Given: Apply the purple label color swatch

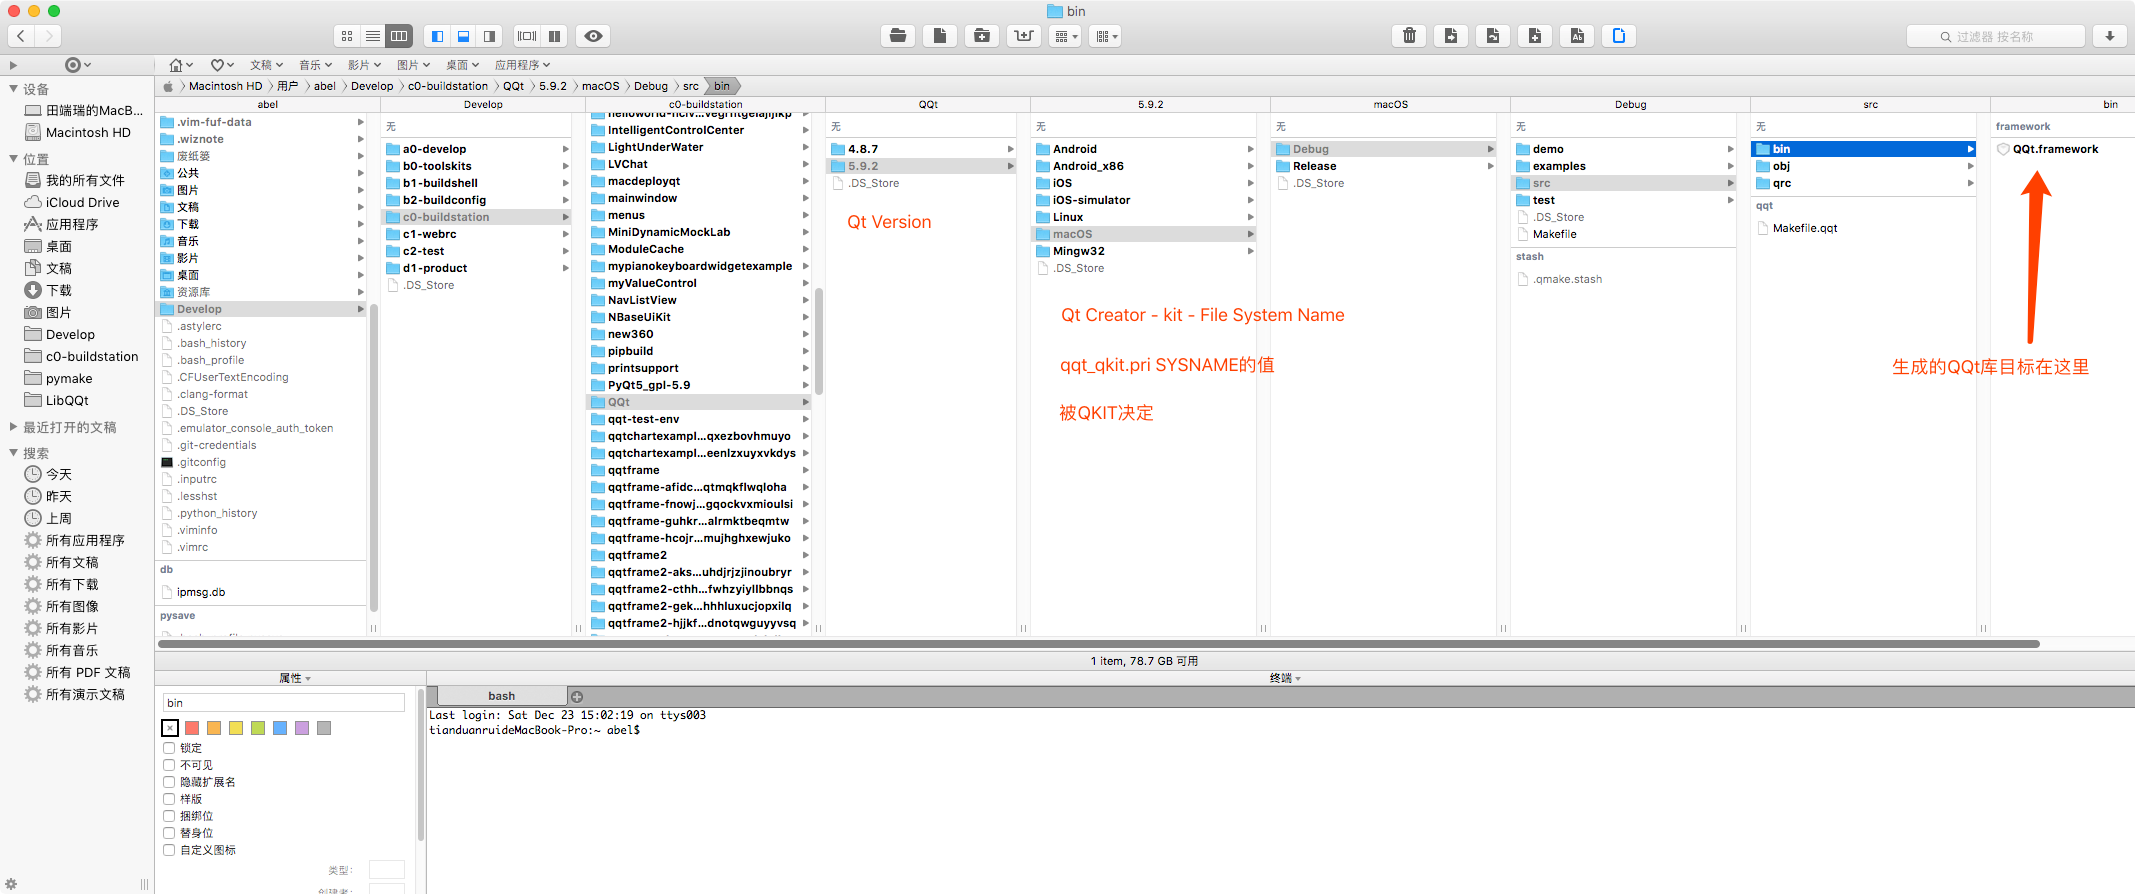Looking at the screenshot, I should [302, 728].
